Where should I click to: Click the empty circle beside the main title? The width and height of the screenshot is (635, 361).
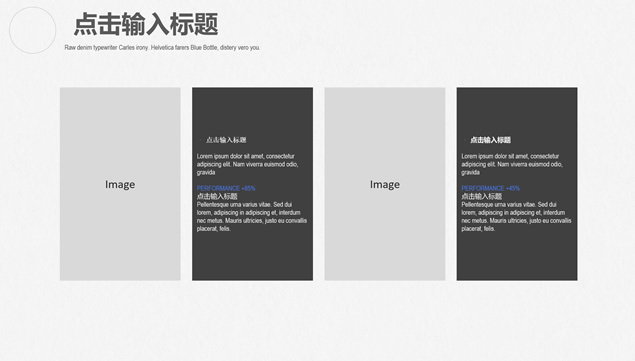tap(32, 30)
